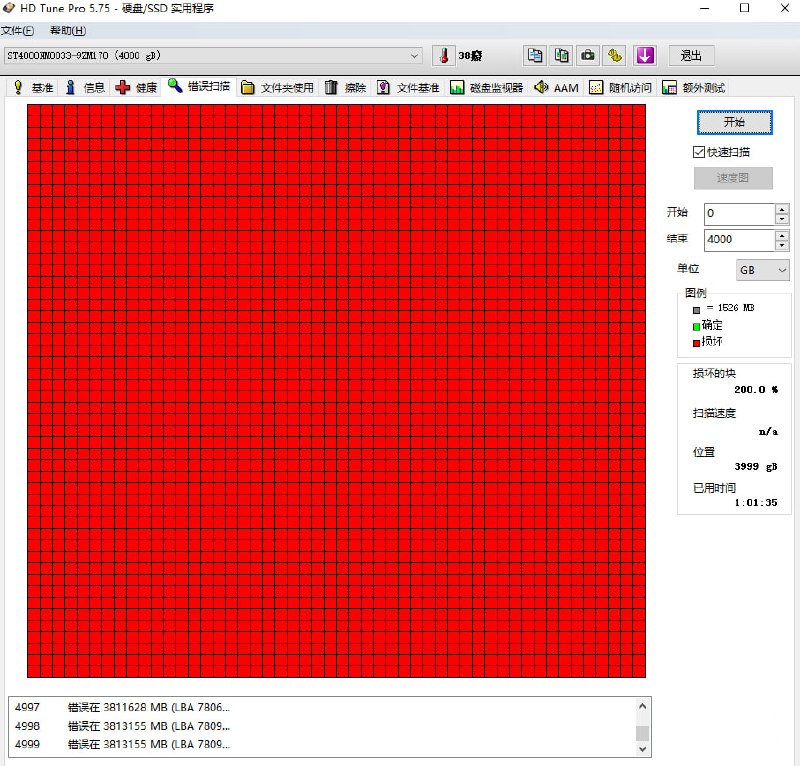This screenshot has width=800, height=766.
Task: Click the error log scrollbar up arrow
Action: pyautogui.click(x=642, y=706)
